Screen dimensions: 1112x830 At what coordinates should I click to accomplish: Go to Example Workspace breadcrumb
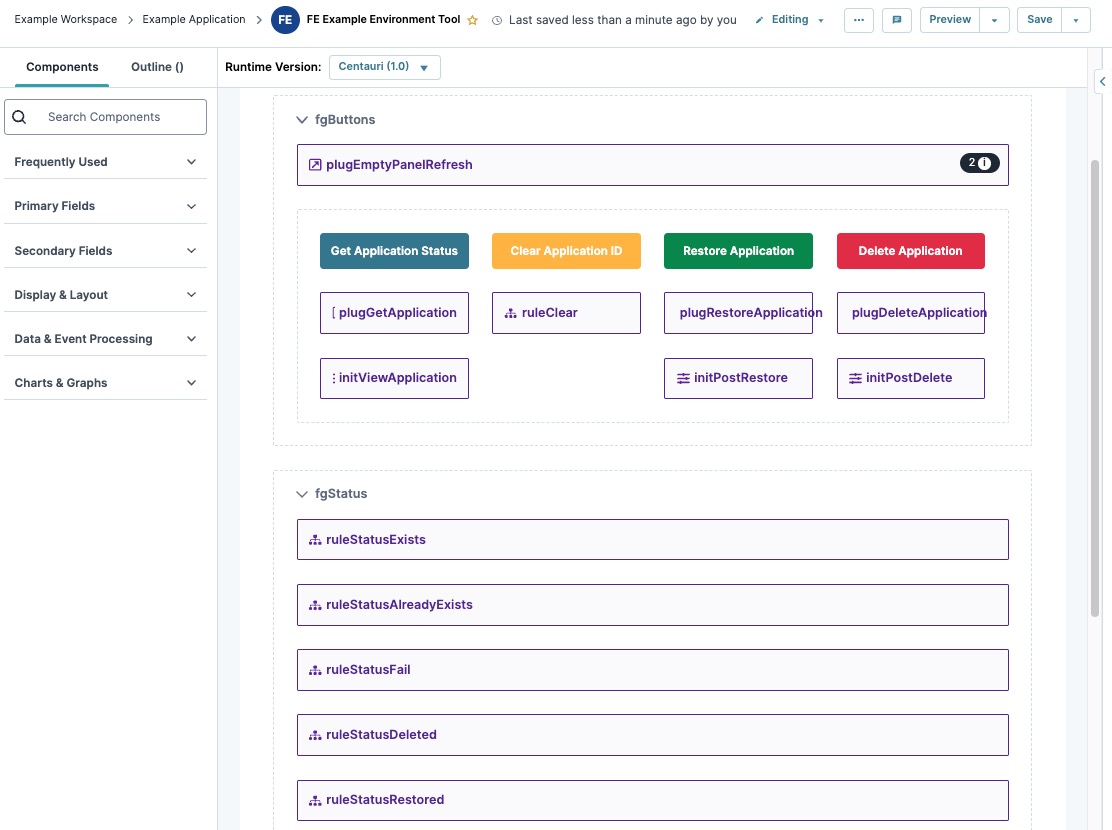[65, 19]
